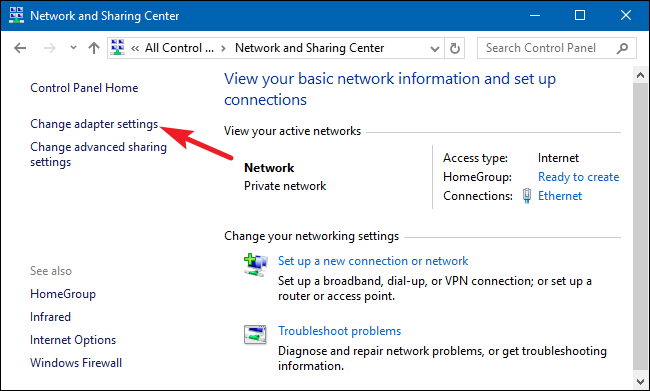Image resolution: width=650 pixels, height=391 pixels.
Task: Open Change adapter settings
Action: (x=94, y=124)
